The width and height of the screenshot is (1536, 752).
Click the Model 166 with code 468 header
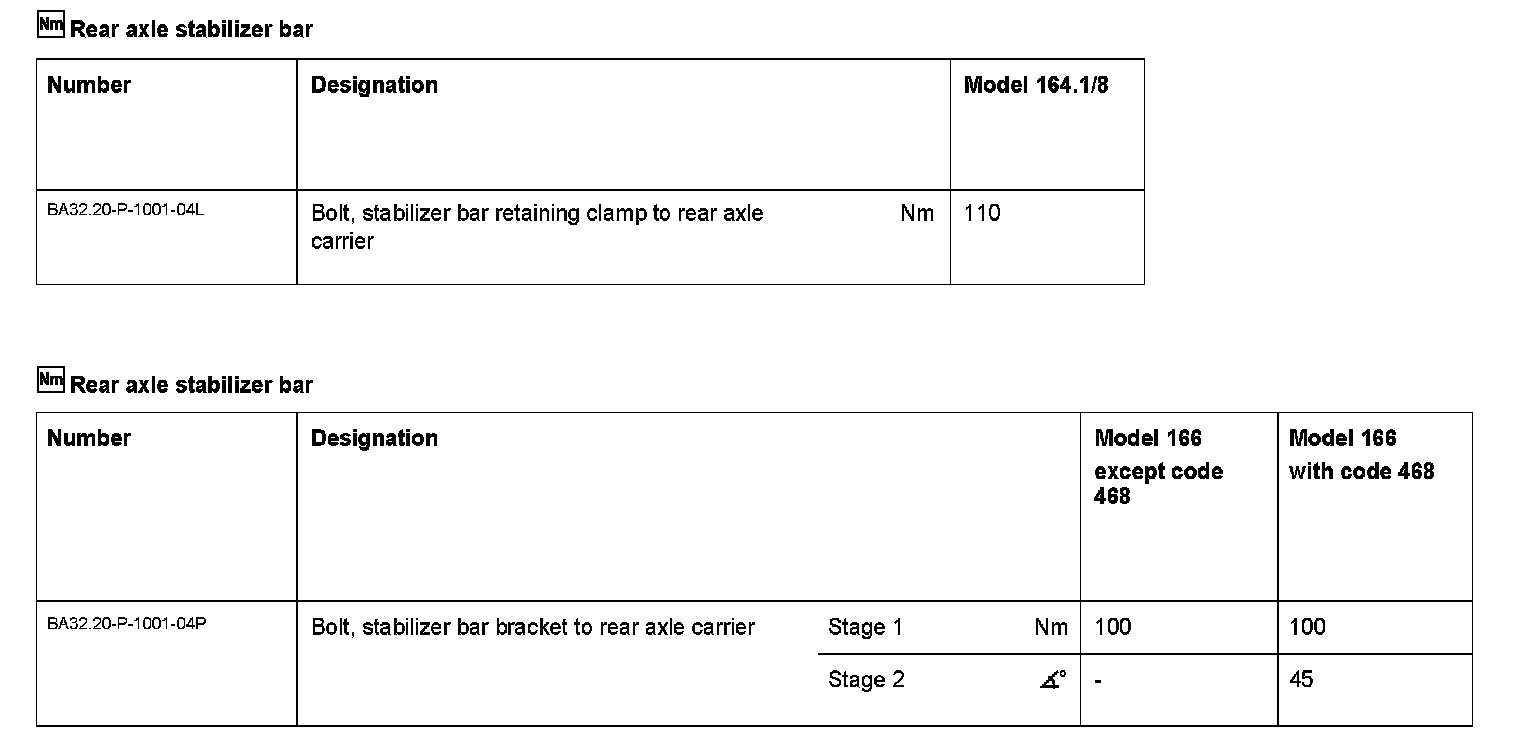click(x=1362, y=454)
